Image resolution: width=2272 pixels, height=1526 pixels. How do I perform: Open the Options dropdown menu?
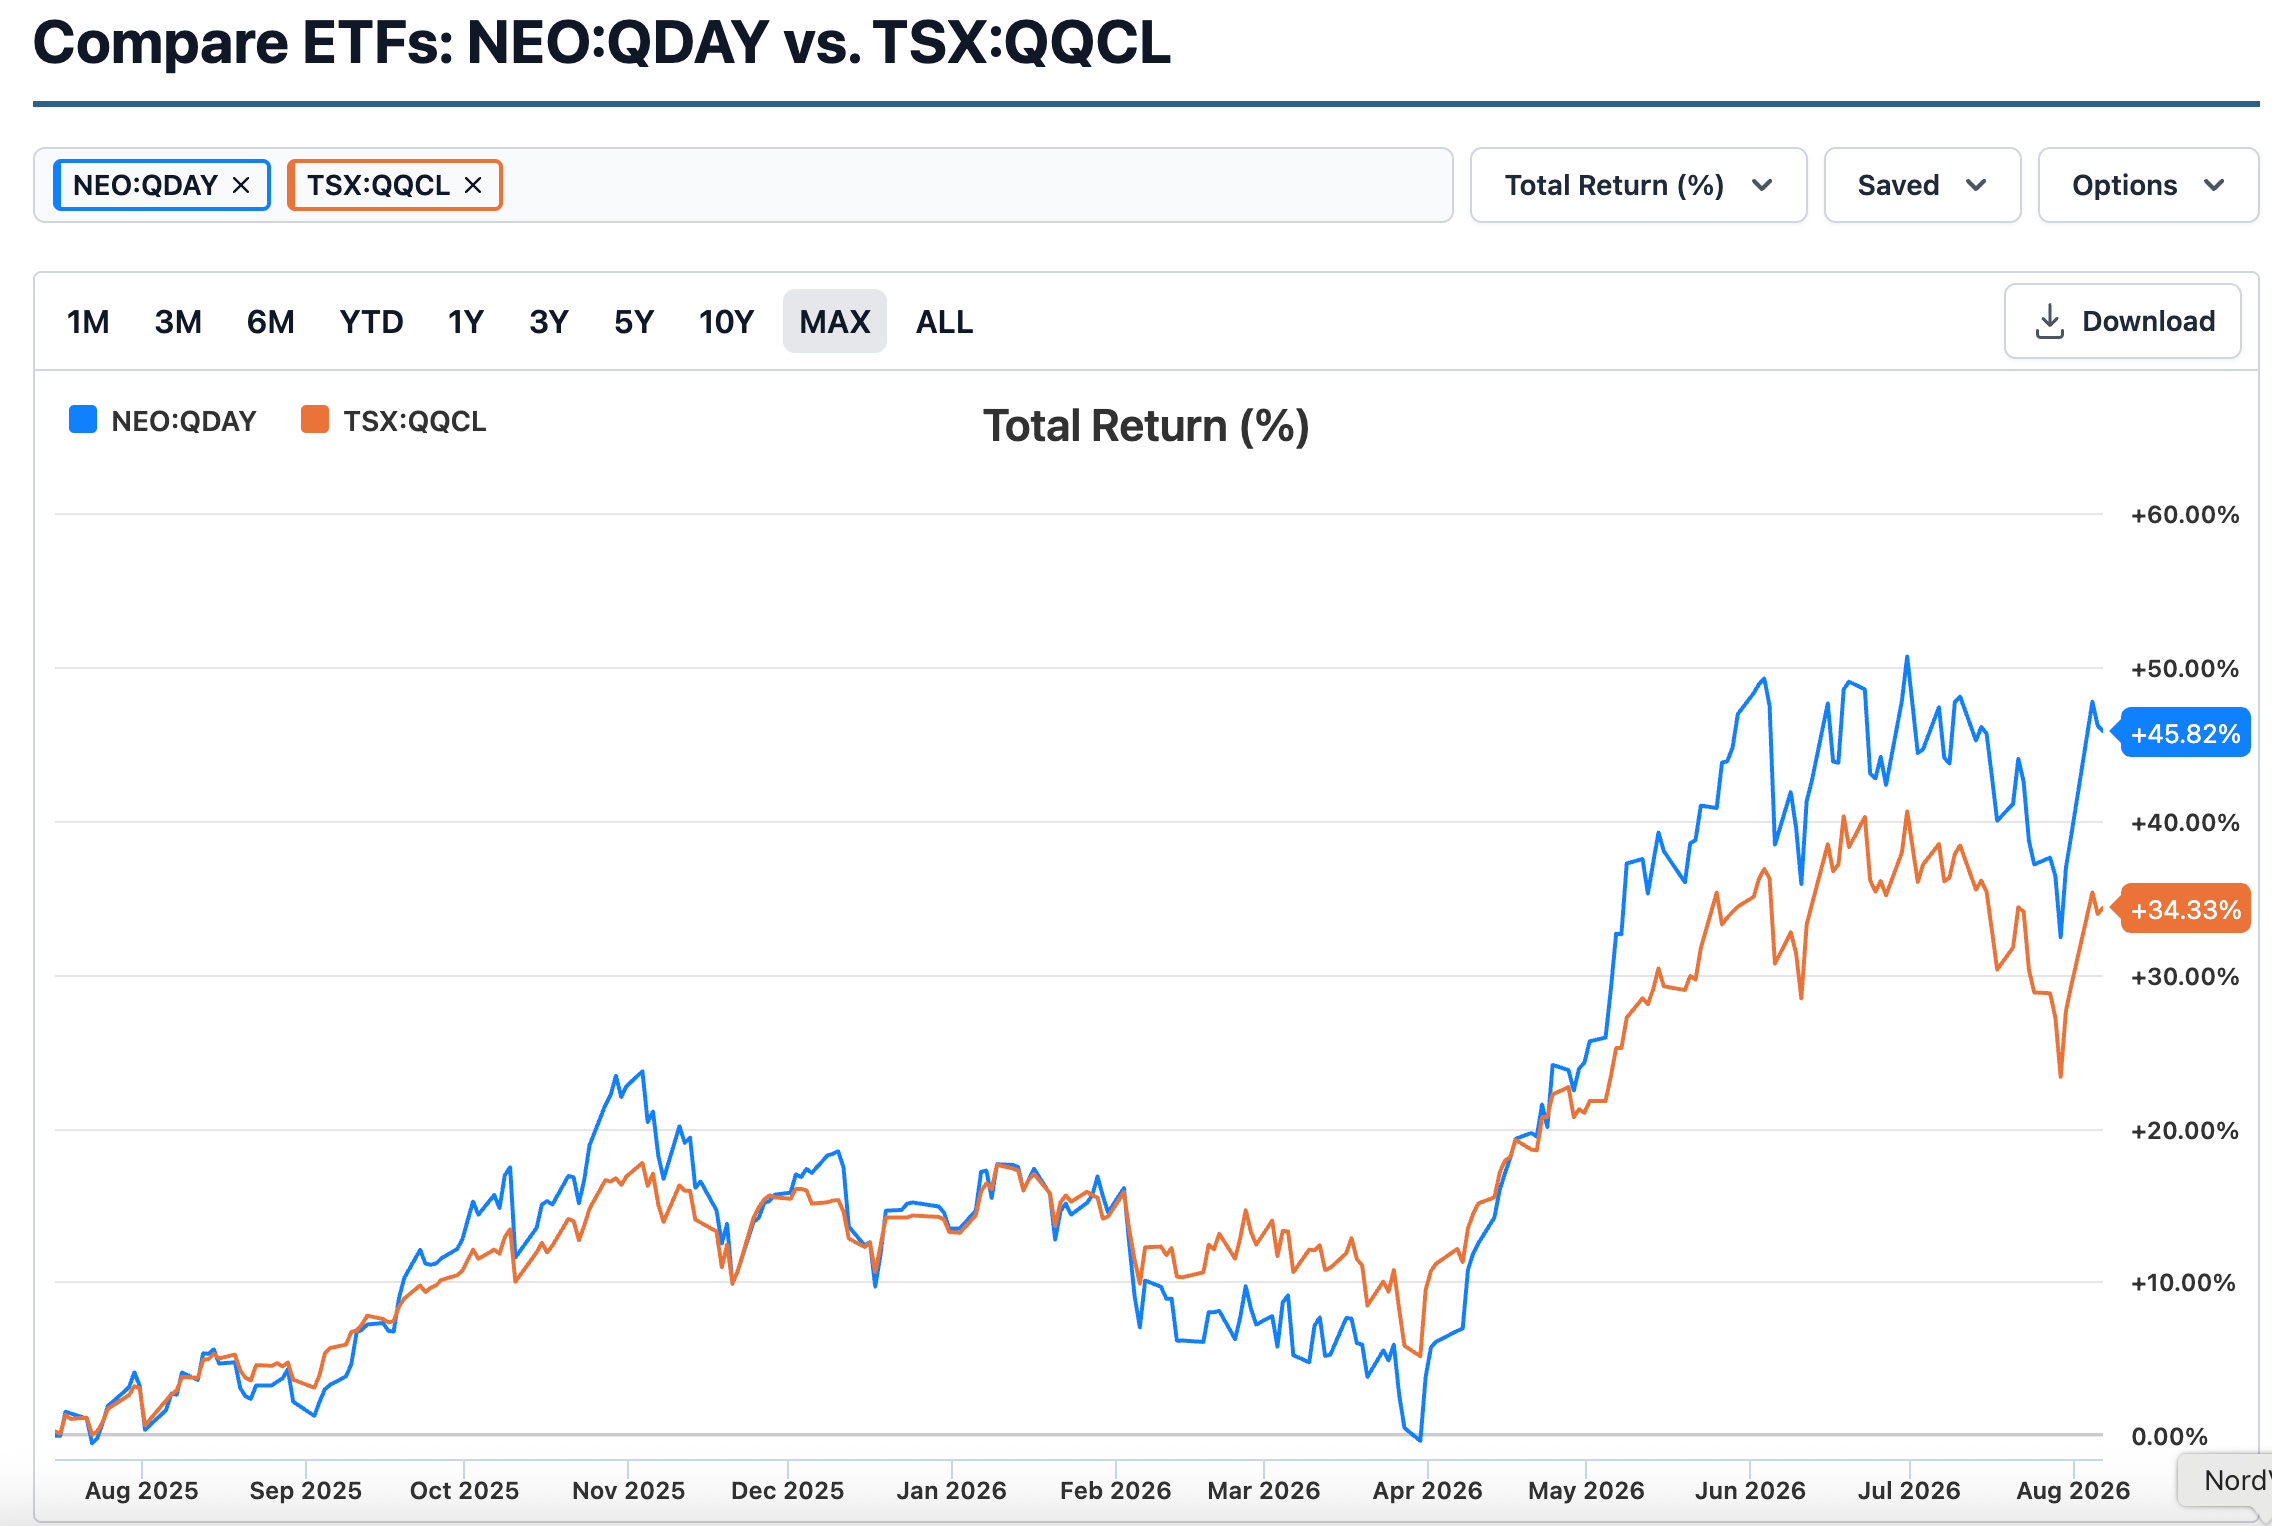2148,185
